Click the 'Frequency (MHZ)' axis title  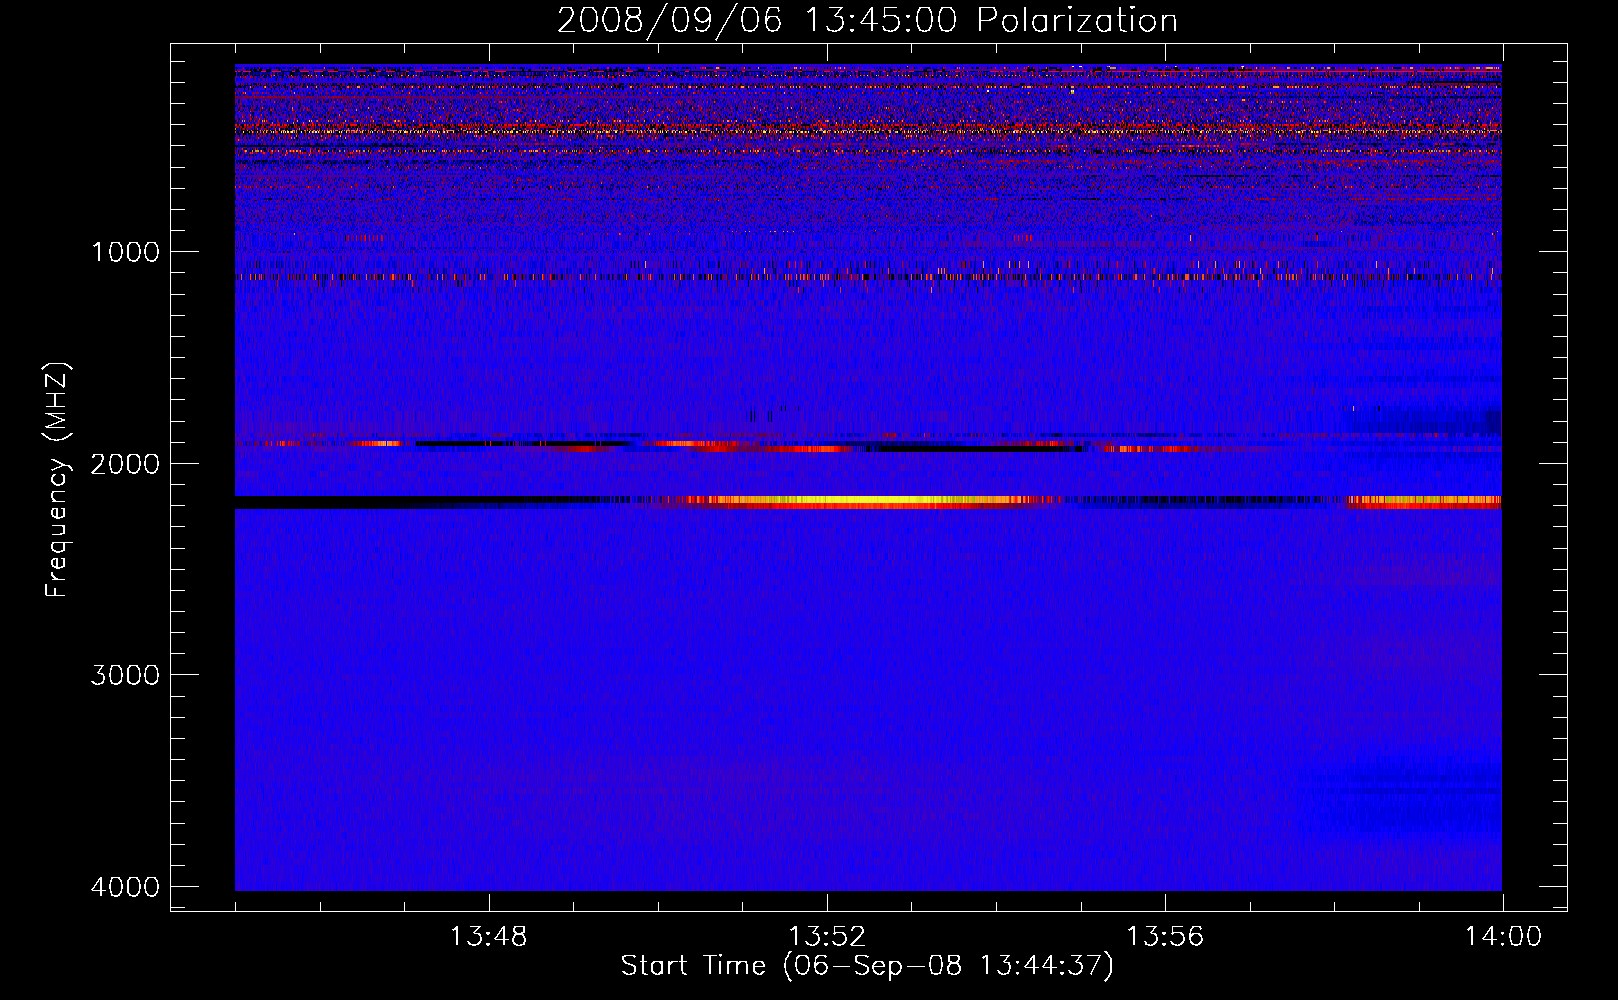(57, 479)
